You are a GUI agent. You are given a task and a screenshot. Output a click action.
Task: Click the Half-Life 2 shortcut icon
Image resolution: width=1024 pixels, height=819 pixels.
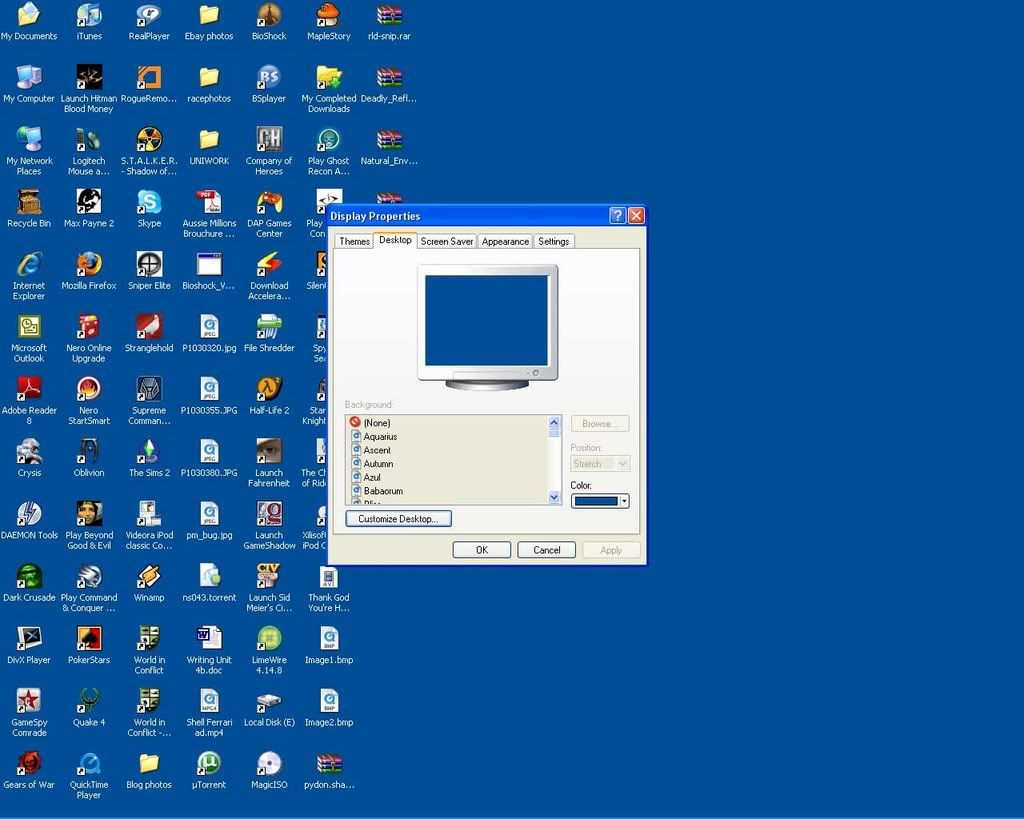[x=269, y=390]
